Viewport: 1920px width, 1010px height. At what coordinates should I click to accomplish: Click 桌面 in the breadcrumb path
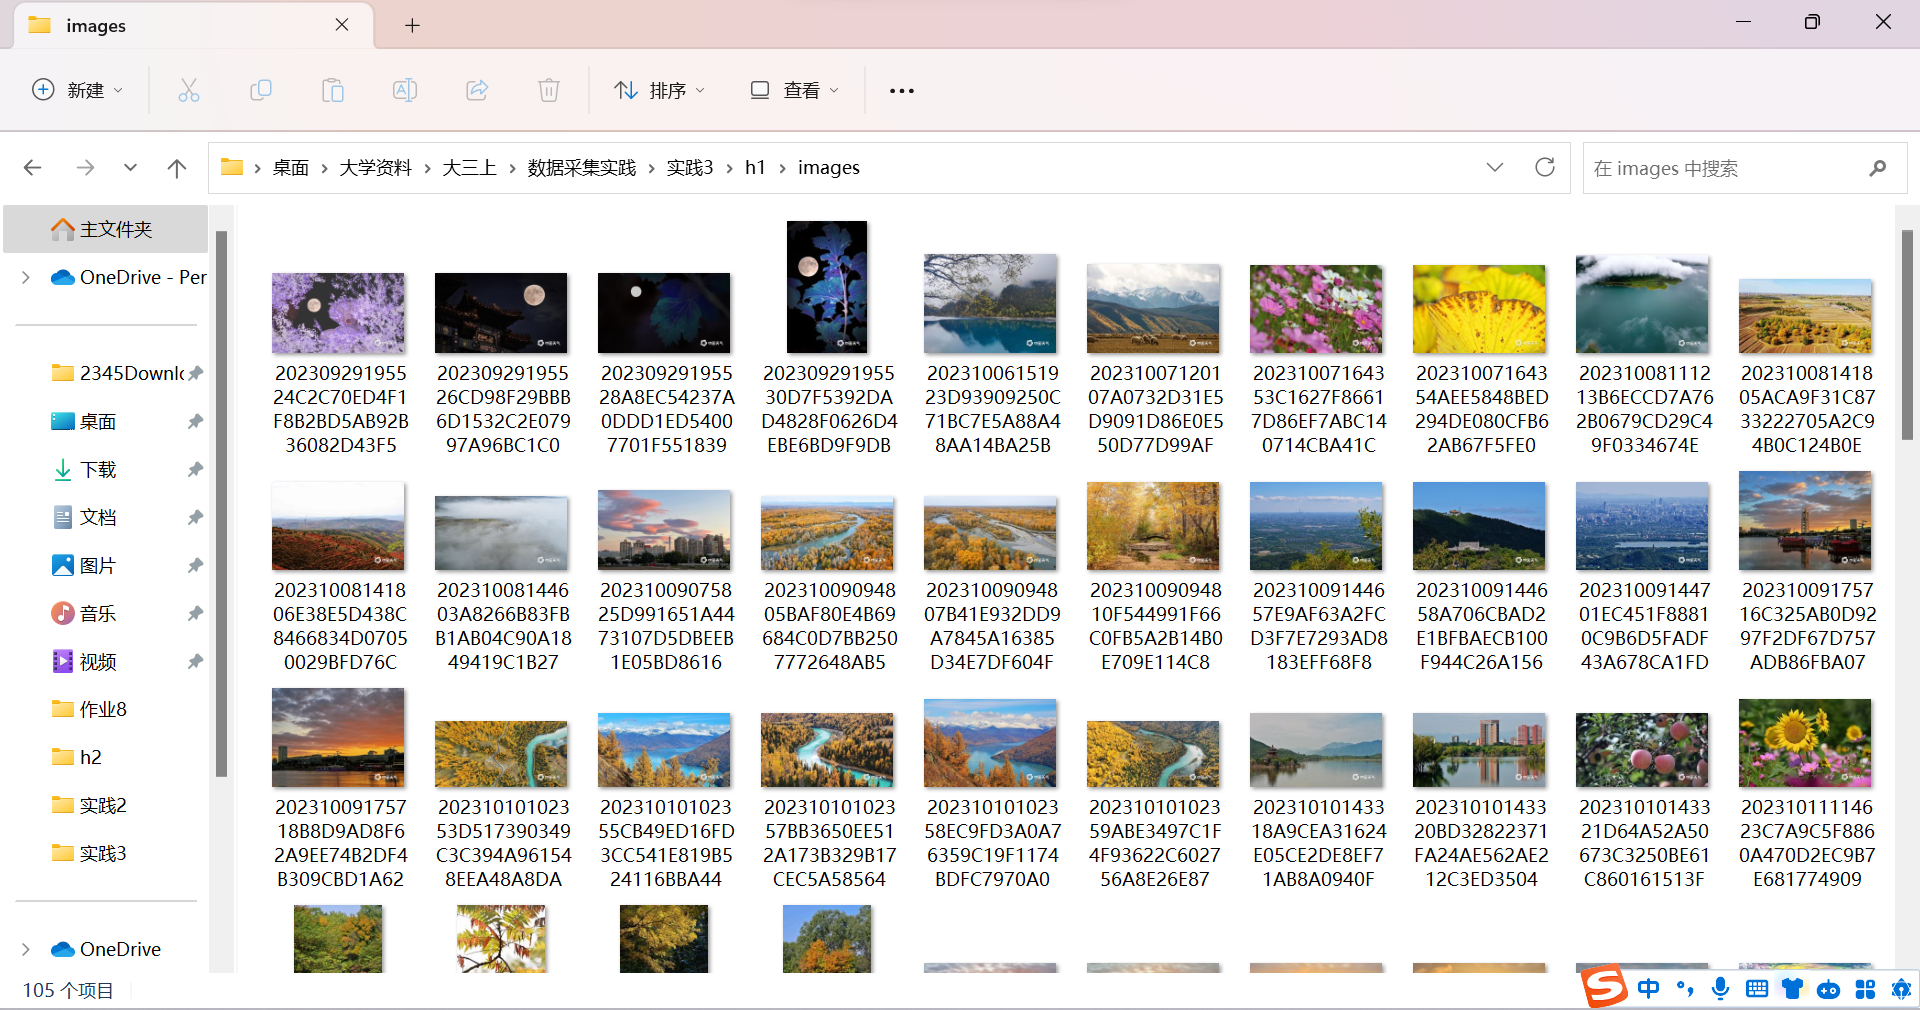[x=291, y=168]
